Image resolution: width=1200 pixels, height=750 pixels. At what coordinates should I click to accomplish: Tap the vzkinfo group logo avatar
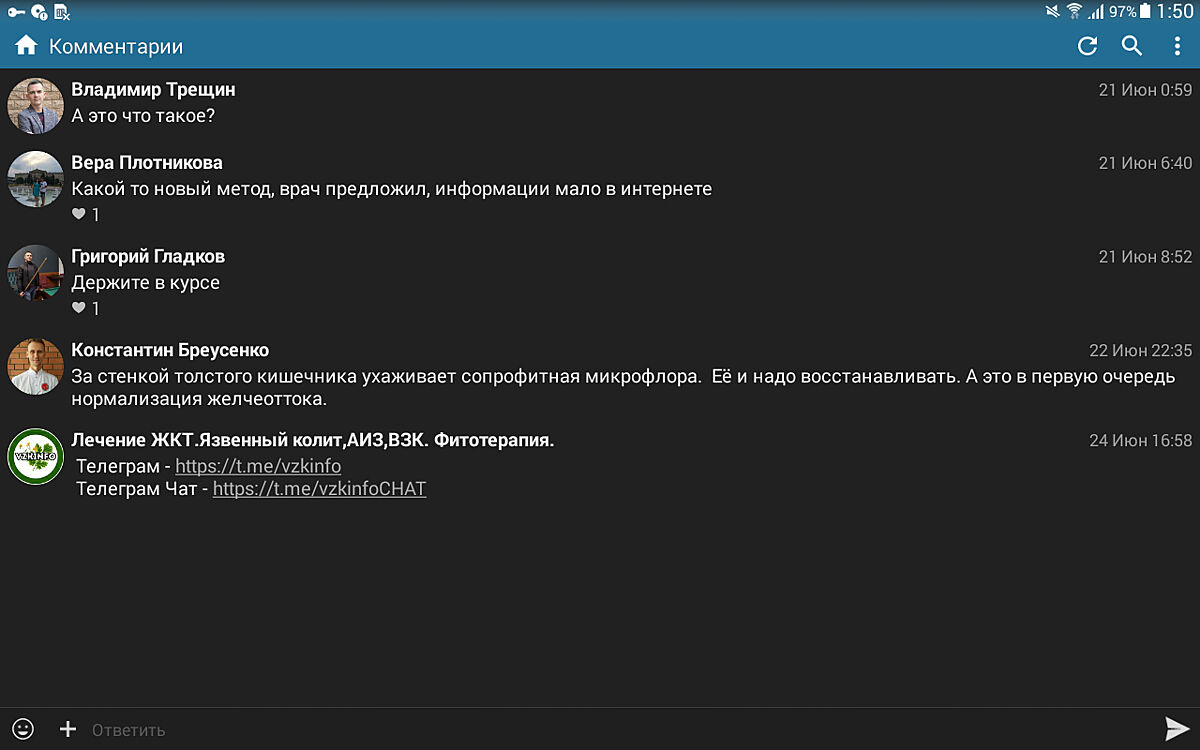pyautogui.click(x=36, y=457)
